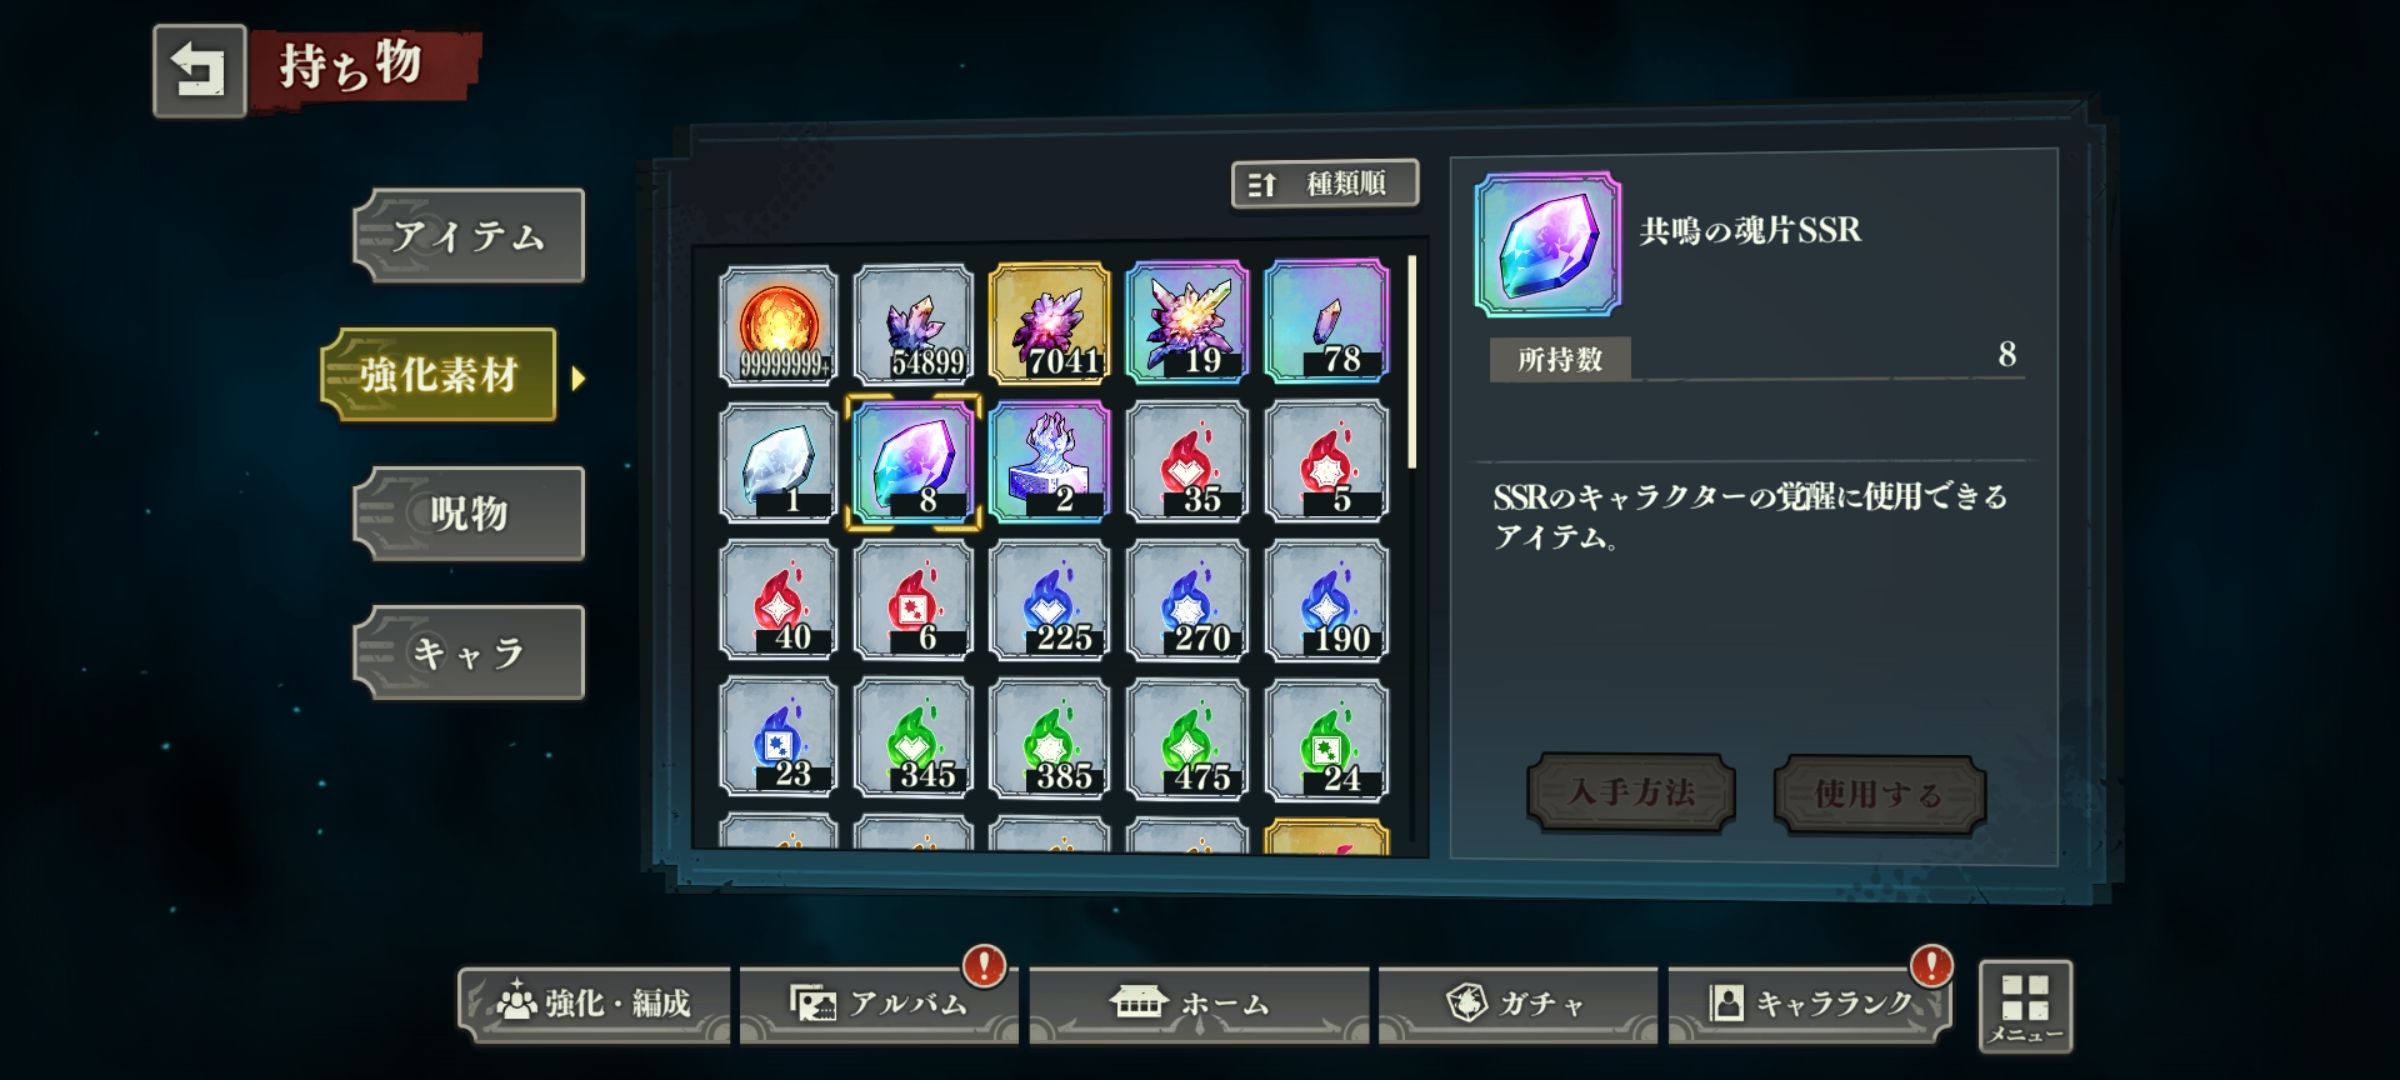Switch to the キャラ category tab

[x=469, y=652]
